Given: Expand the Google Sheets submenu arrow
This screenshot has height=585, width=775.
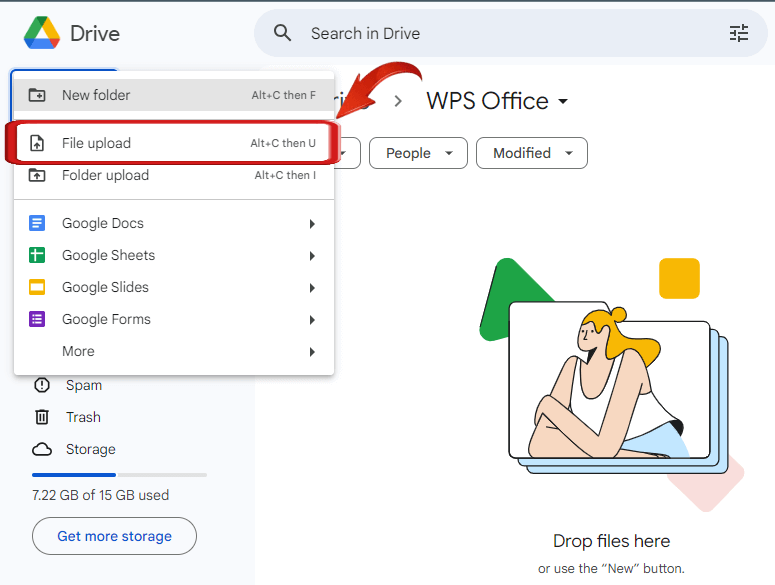Looking at the screenshot, I should coord(312,256).
